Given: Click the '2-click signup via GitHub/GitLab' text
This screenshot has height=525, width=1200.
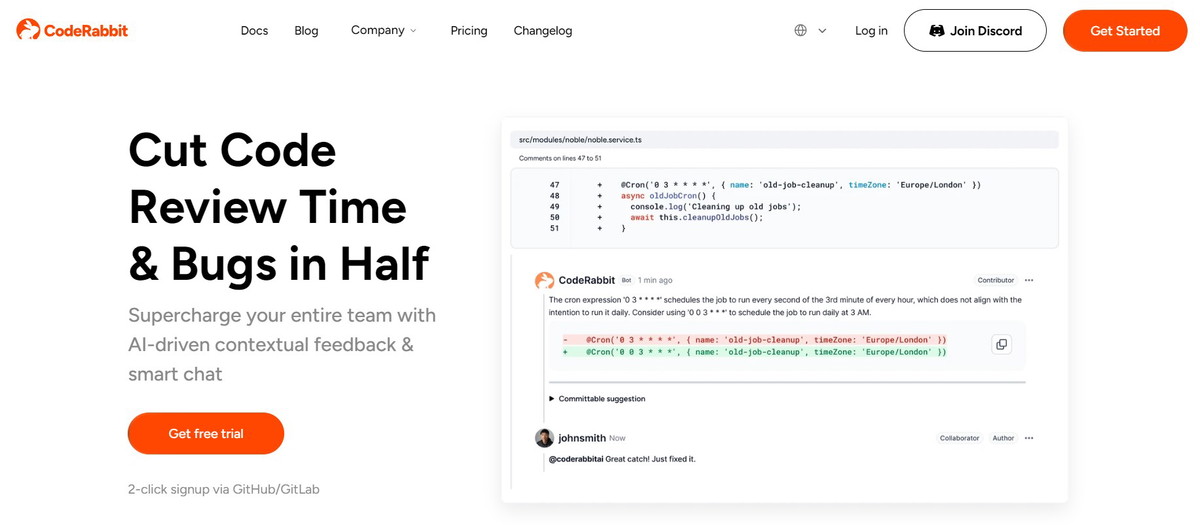Looking at the screenshot, I should (224, 489).
